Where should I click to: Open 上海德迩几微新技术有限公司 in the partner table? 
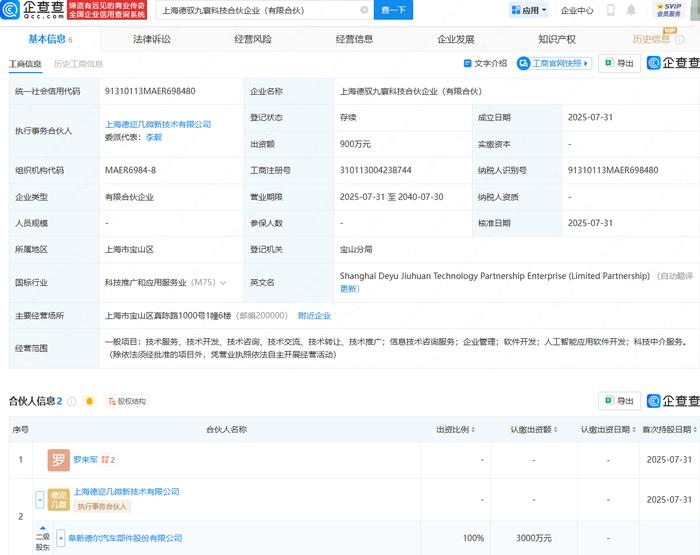(x=126, y=492)
